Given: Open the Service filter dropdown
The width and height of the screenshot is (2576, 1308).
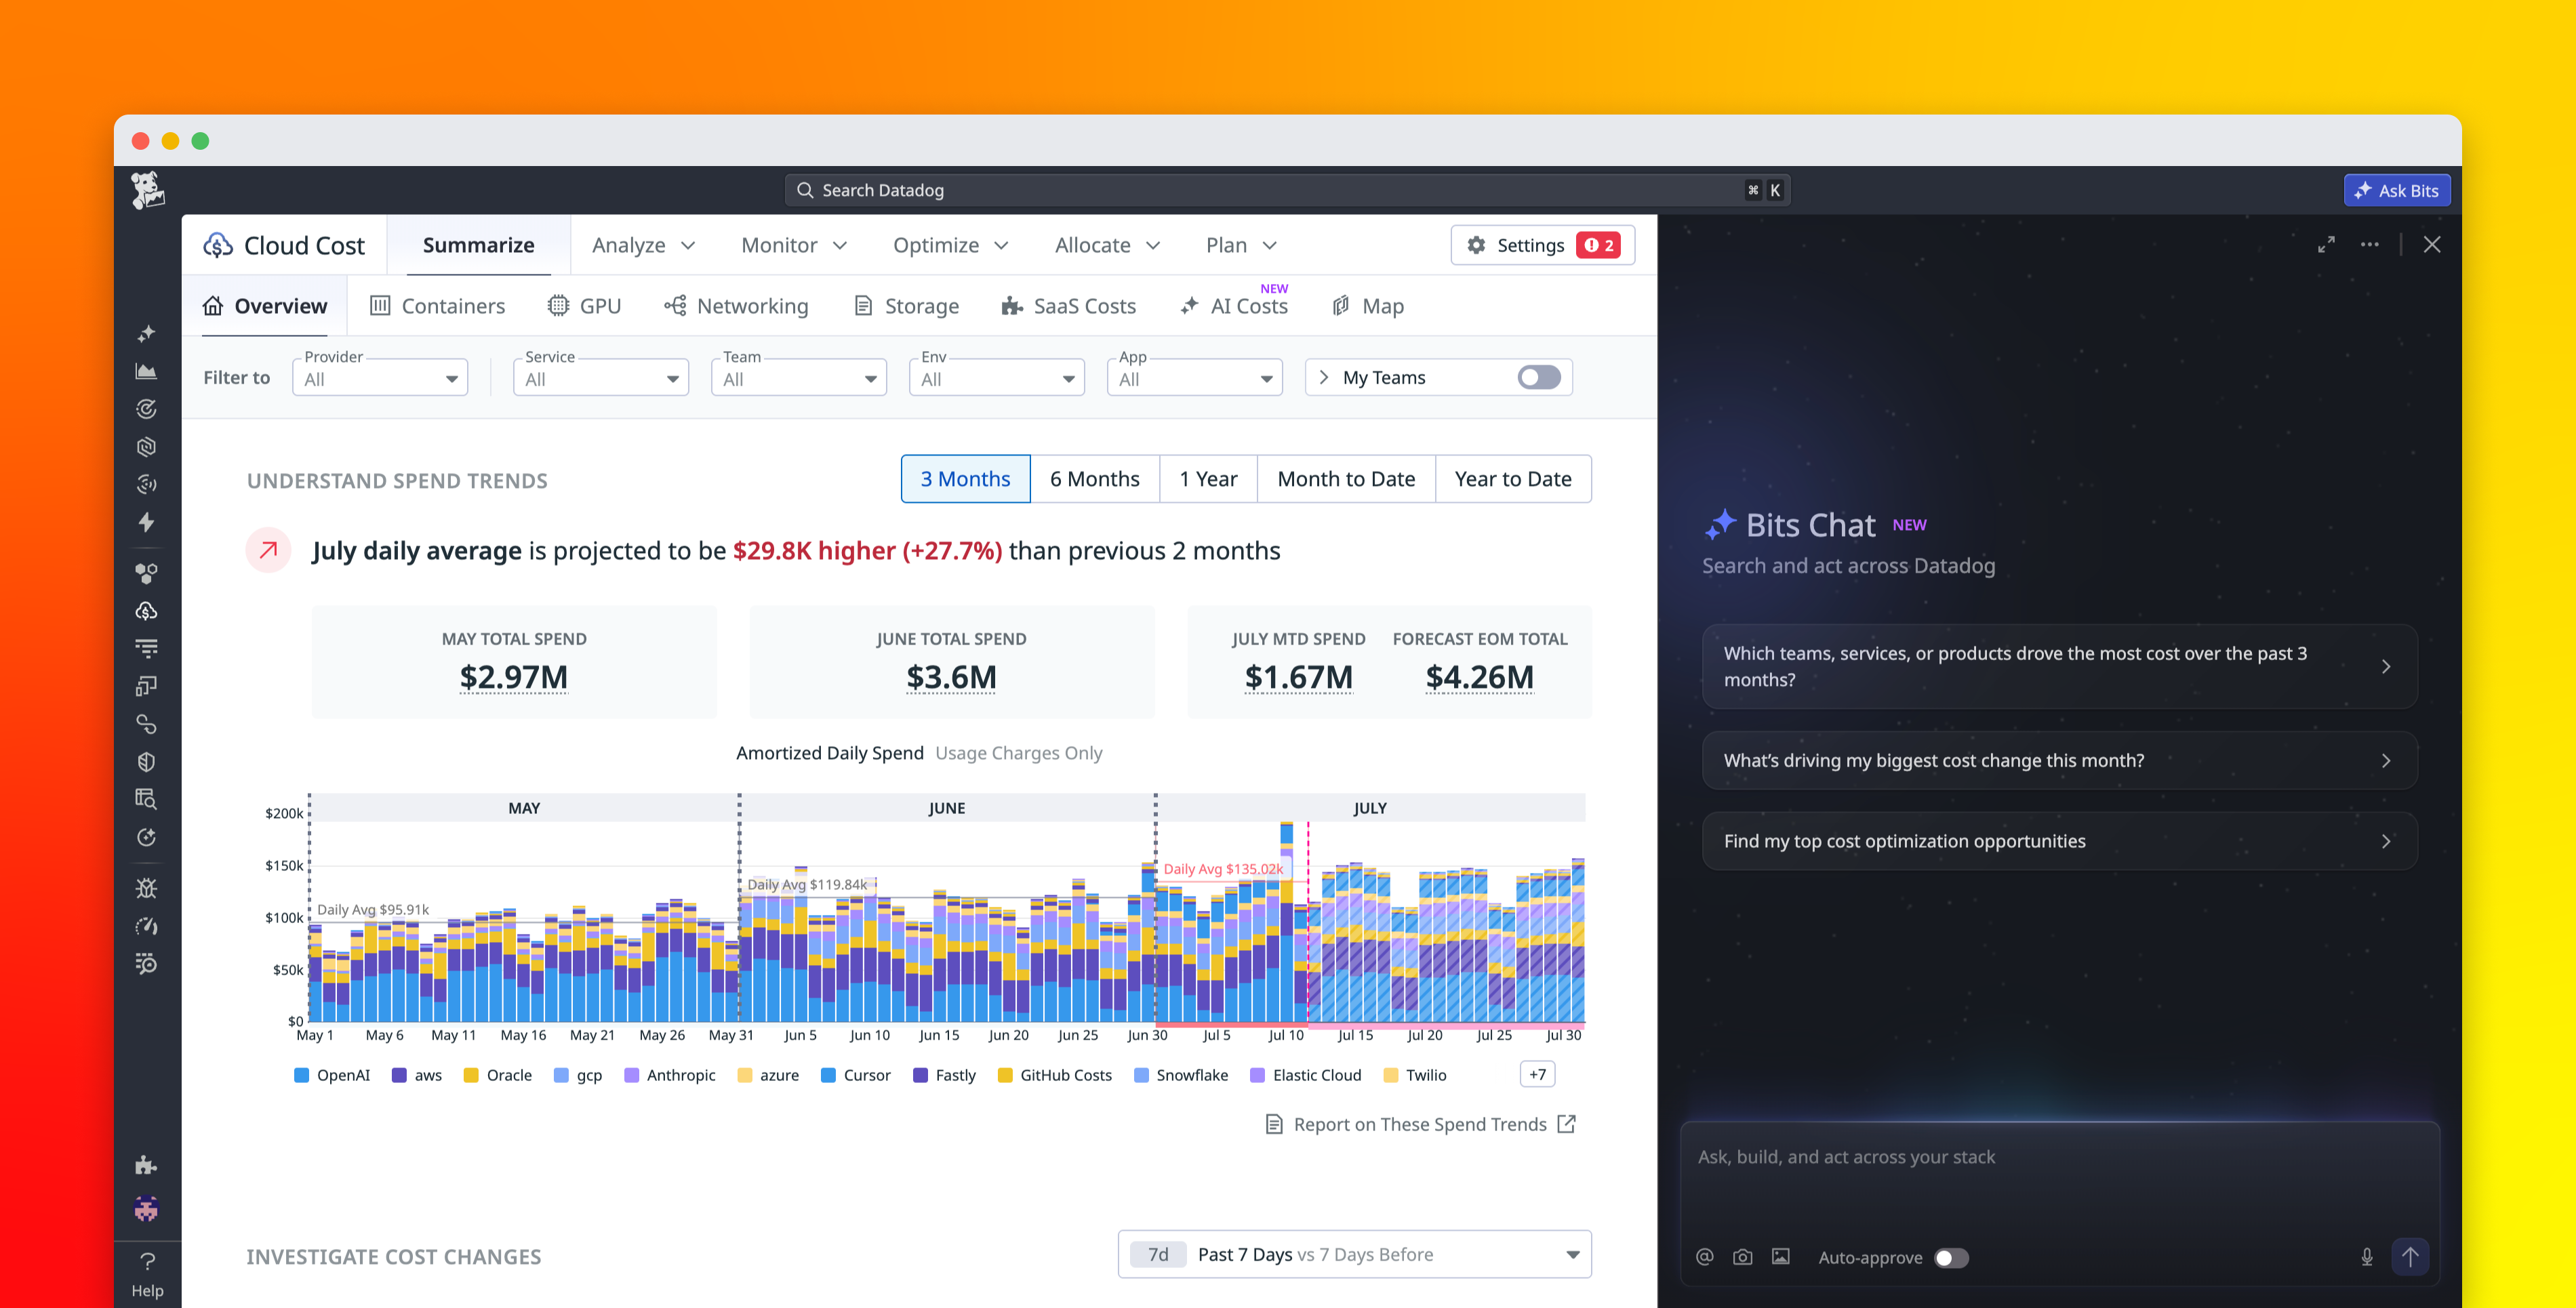Looking at the screenshot, I should pyautogui.click(x=600, y=379).
